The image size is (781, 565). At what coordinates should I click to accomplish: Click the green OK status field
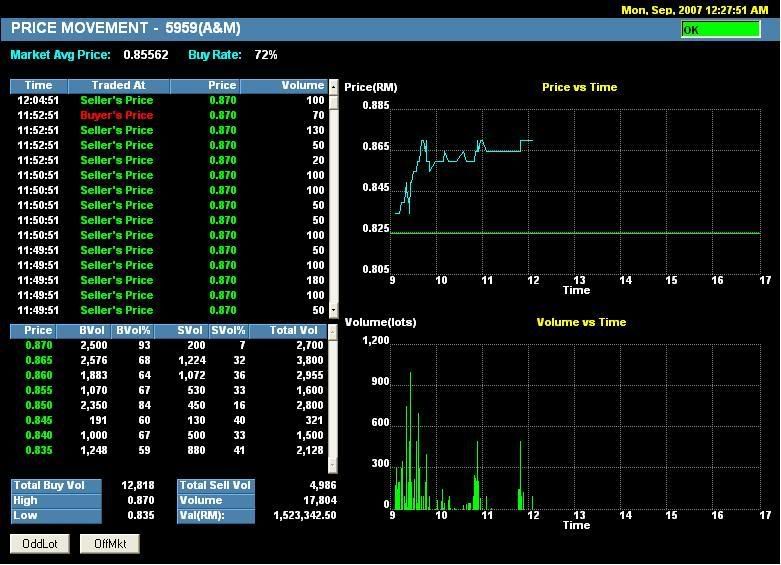[720, 30]
